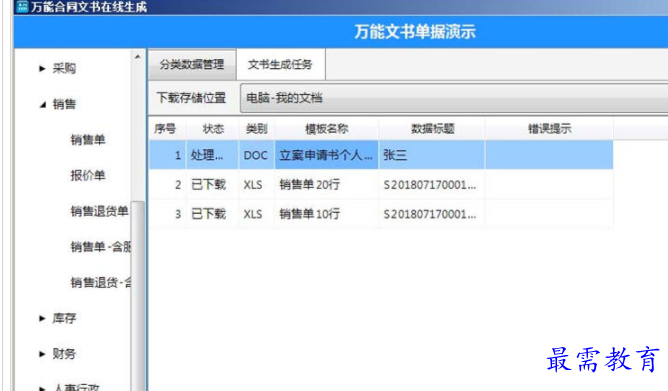This screenshot has width=668, height=391.
Task: Select 采购 in the sidebar tree
Action: [64, 68]
